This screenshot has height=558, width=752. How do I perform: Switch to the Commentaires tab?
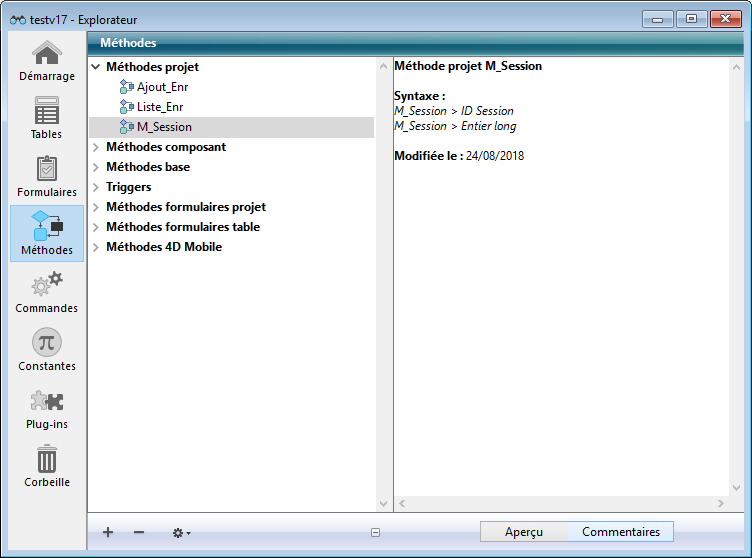coord(620,532)
